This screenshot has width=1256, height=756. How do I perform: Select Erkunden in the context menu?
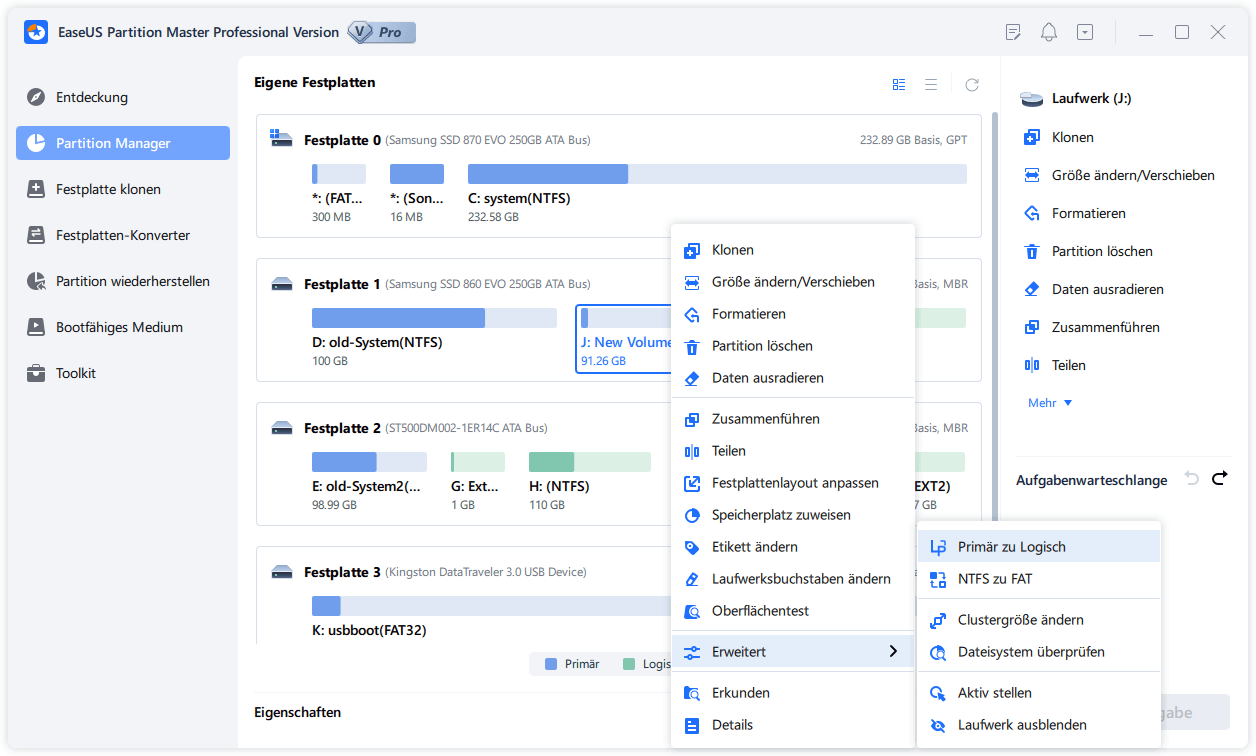coord(793,693)
